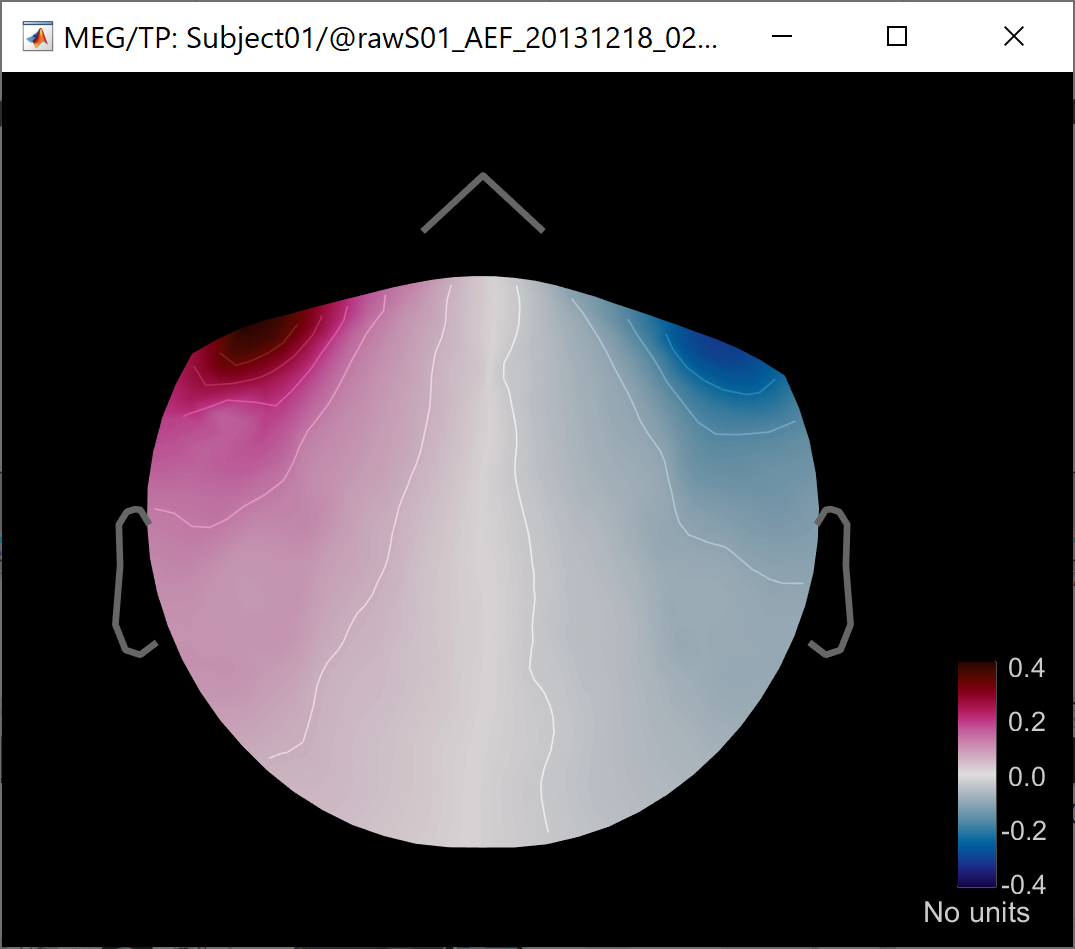The image size is (1075, 949).
Task: Click the 0.4 colorbar label
Action: (1026, 668)
